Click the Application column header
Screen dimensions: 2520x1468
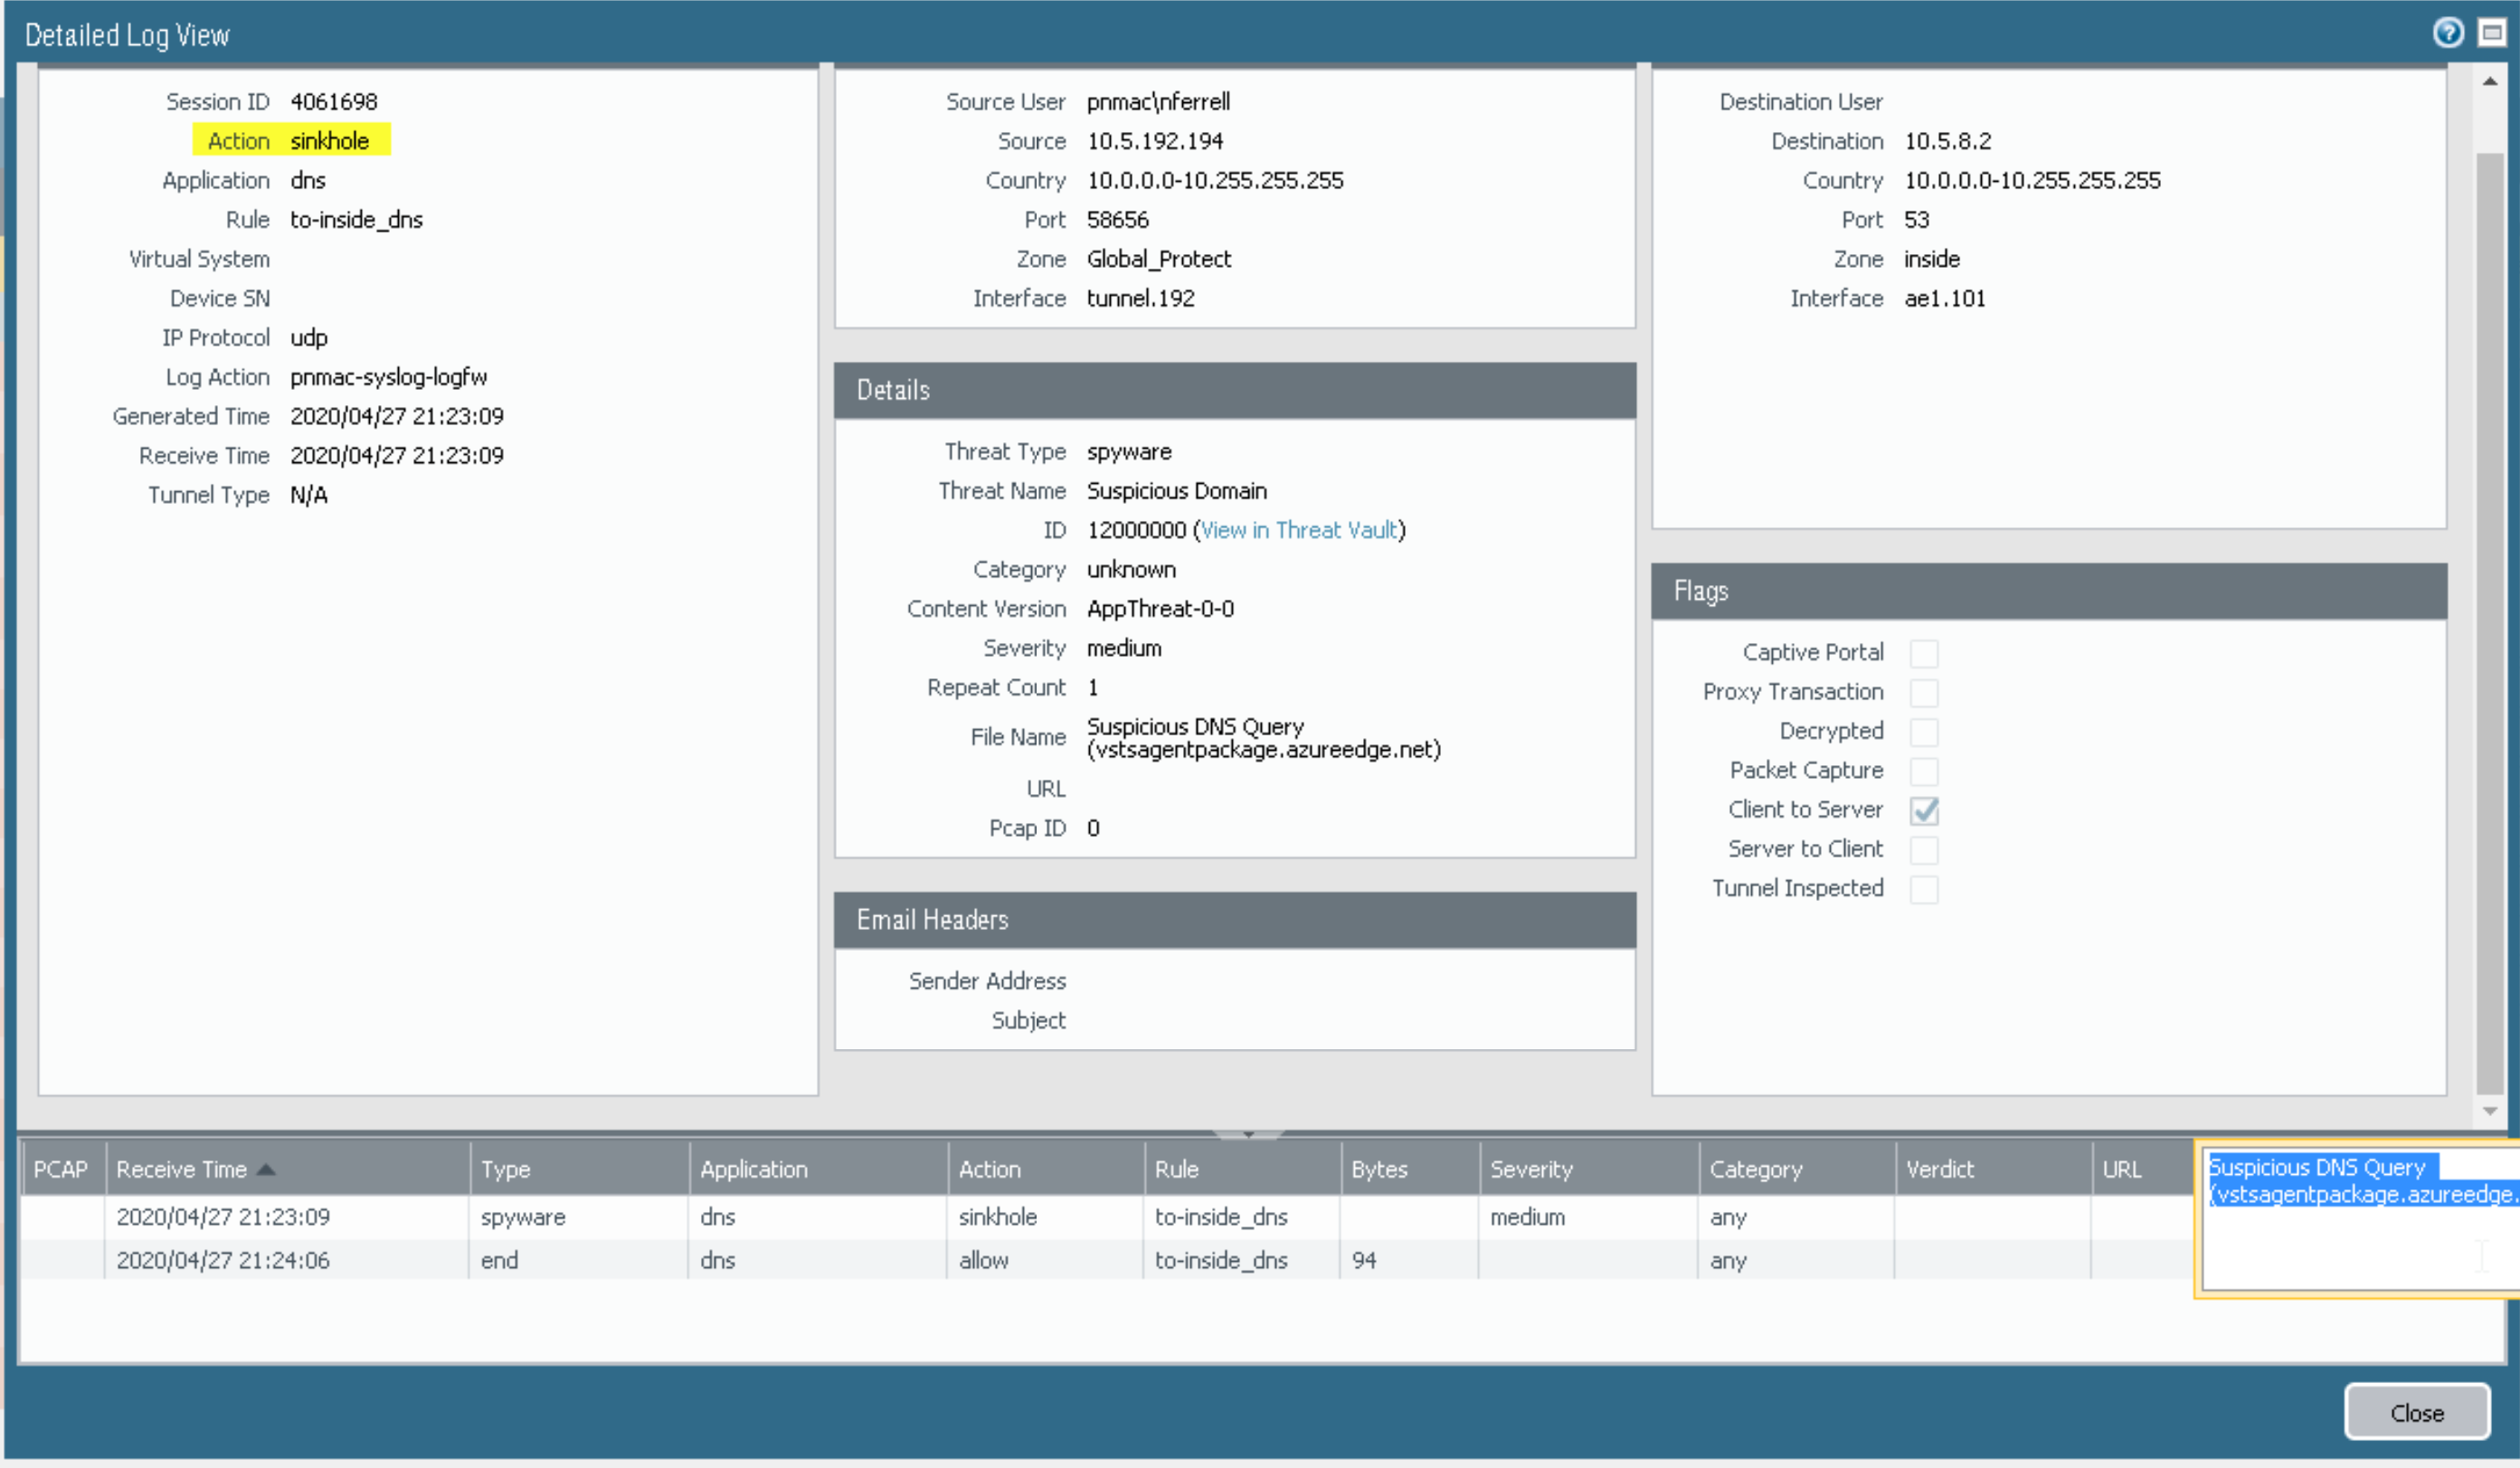click(753, 1169)
